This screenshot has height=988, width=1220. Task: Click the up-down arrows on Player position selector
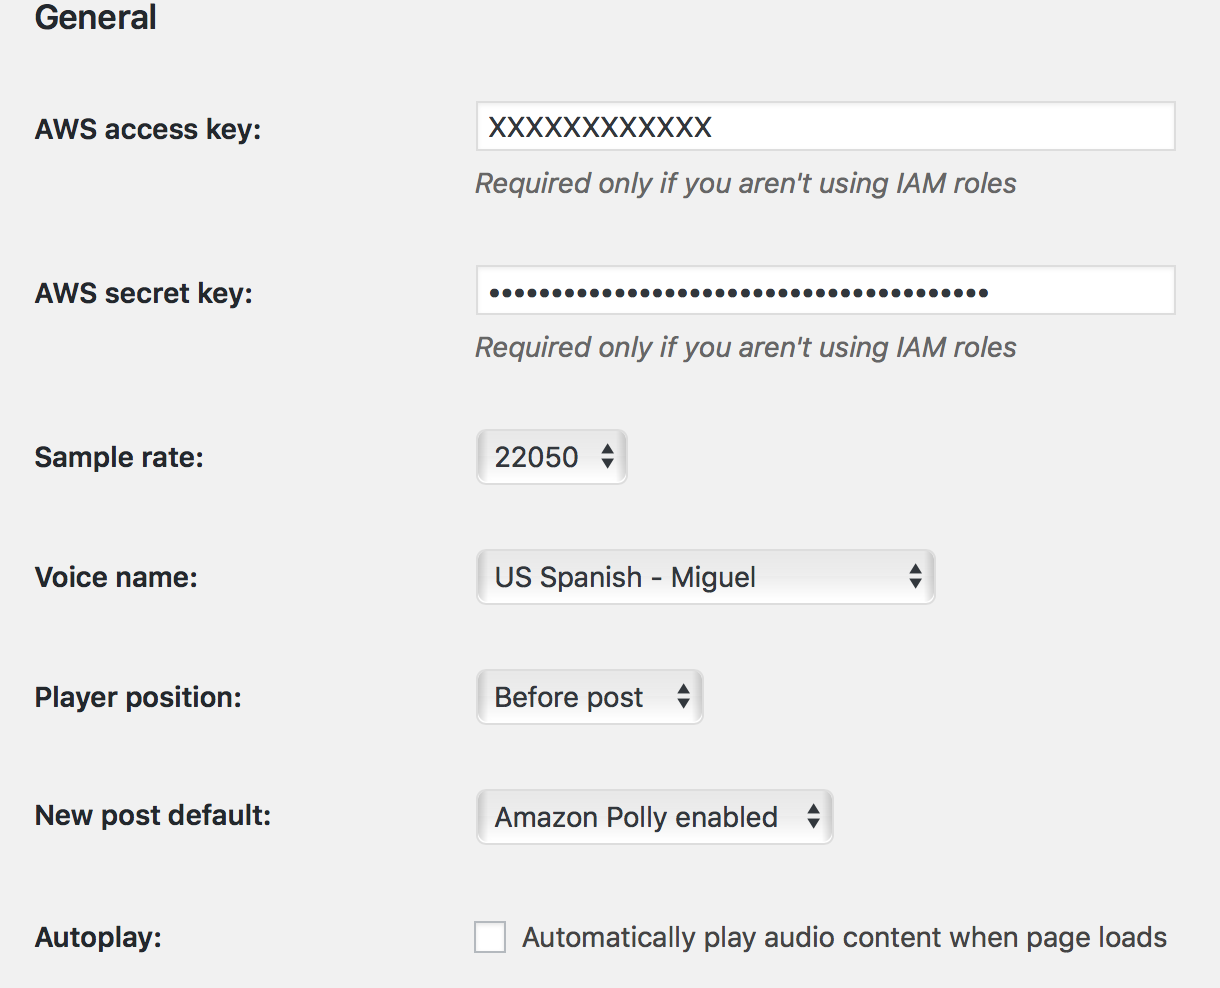[x=683, y=697]
